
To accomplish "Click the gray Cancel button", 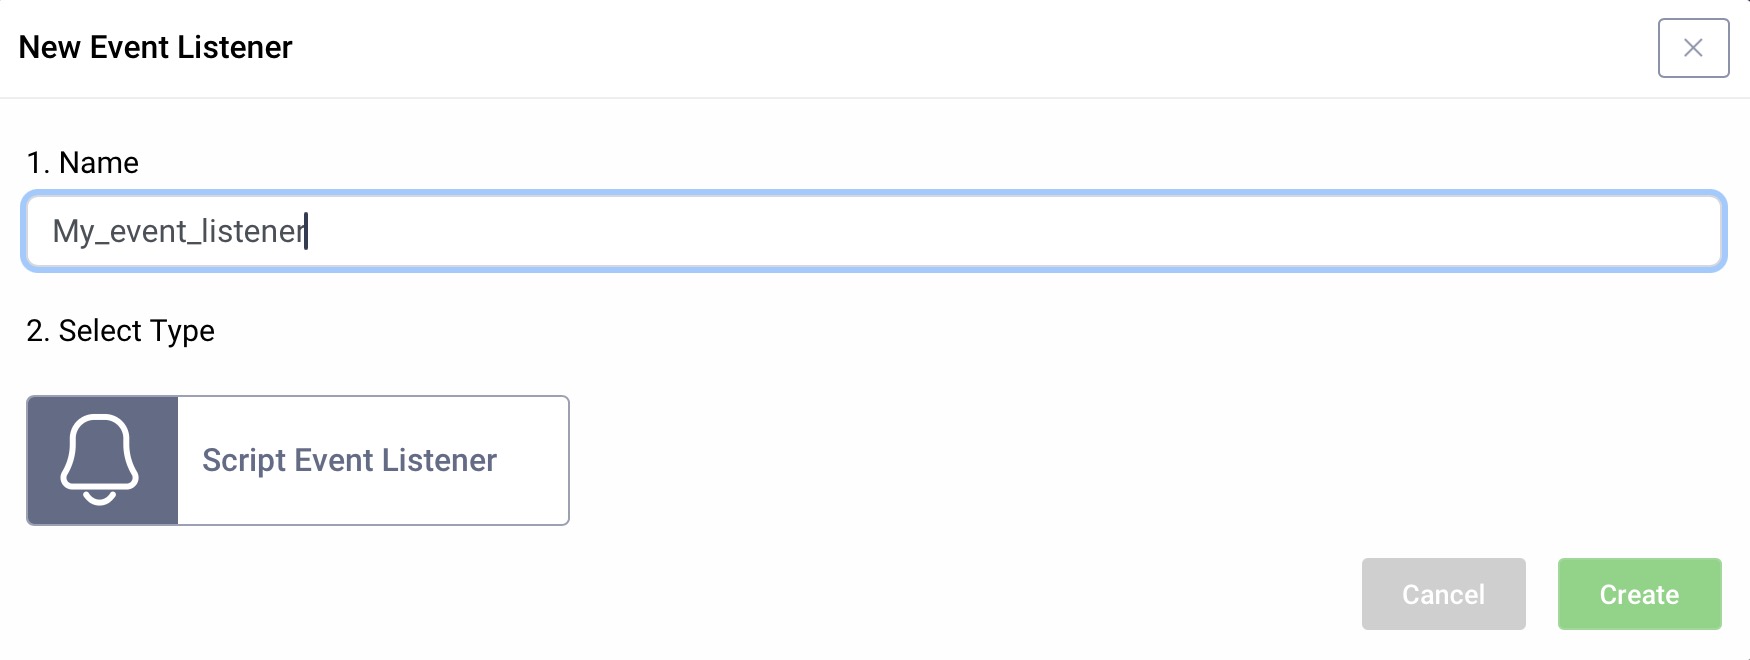I will point(1443,594).
